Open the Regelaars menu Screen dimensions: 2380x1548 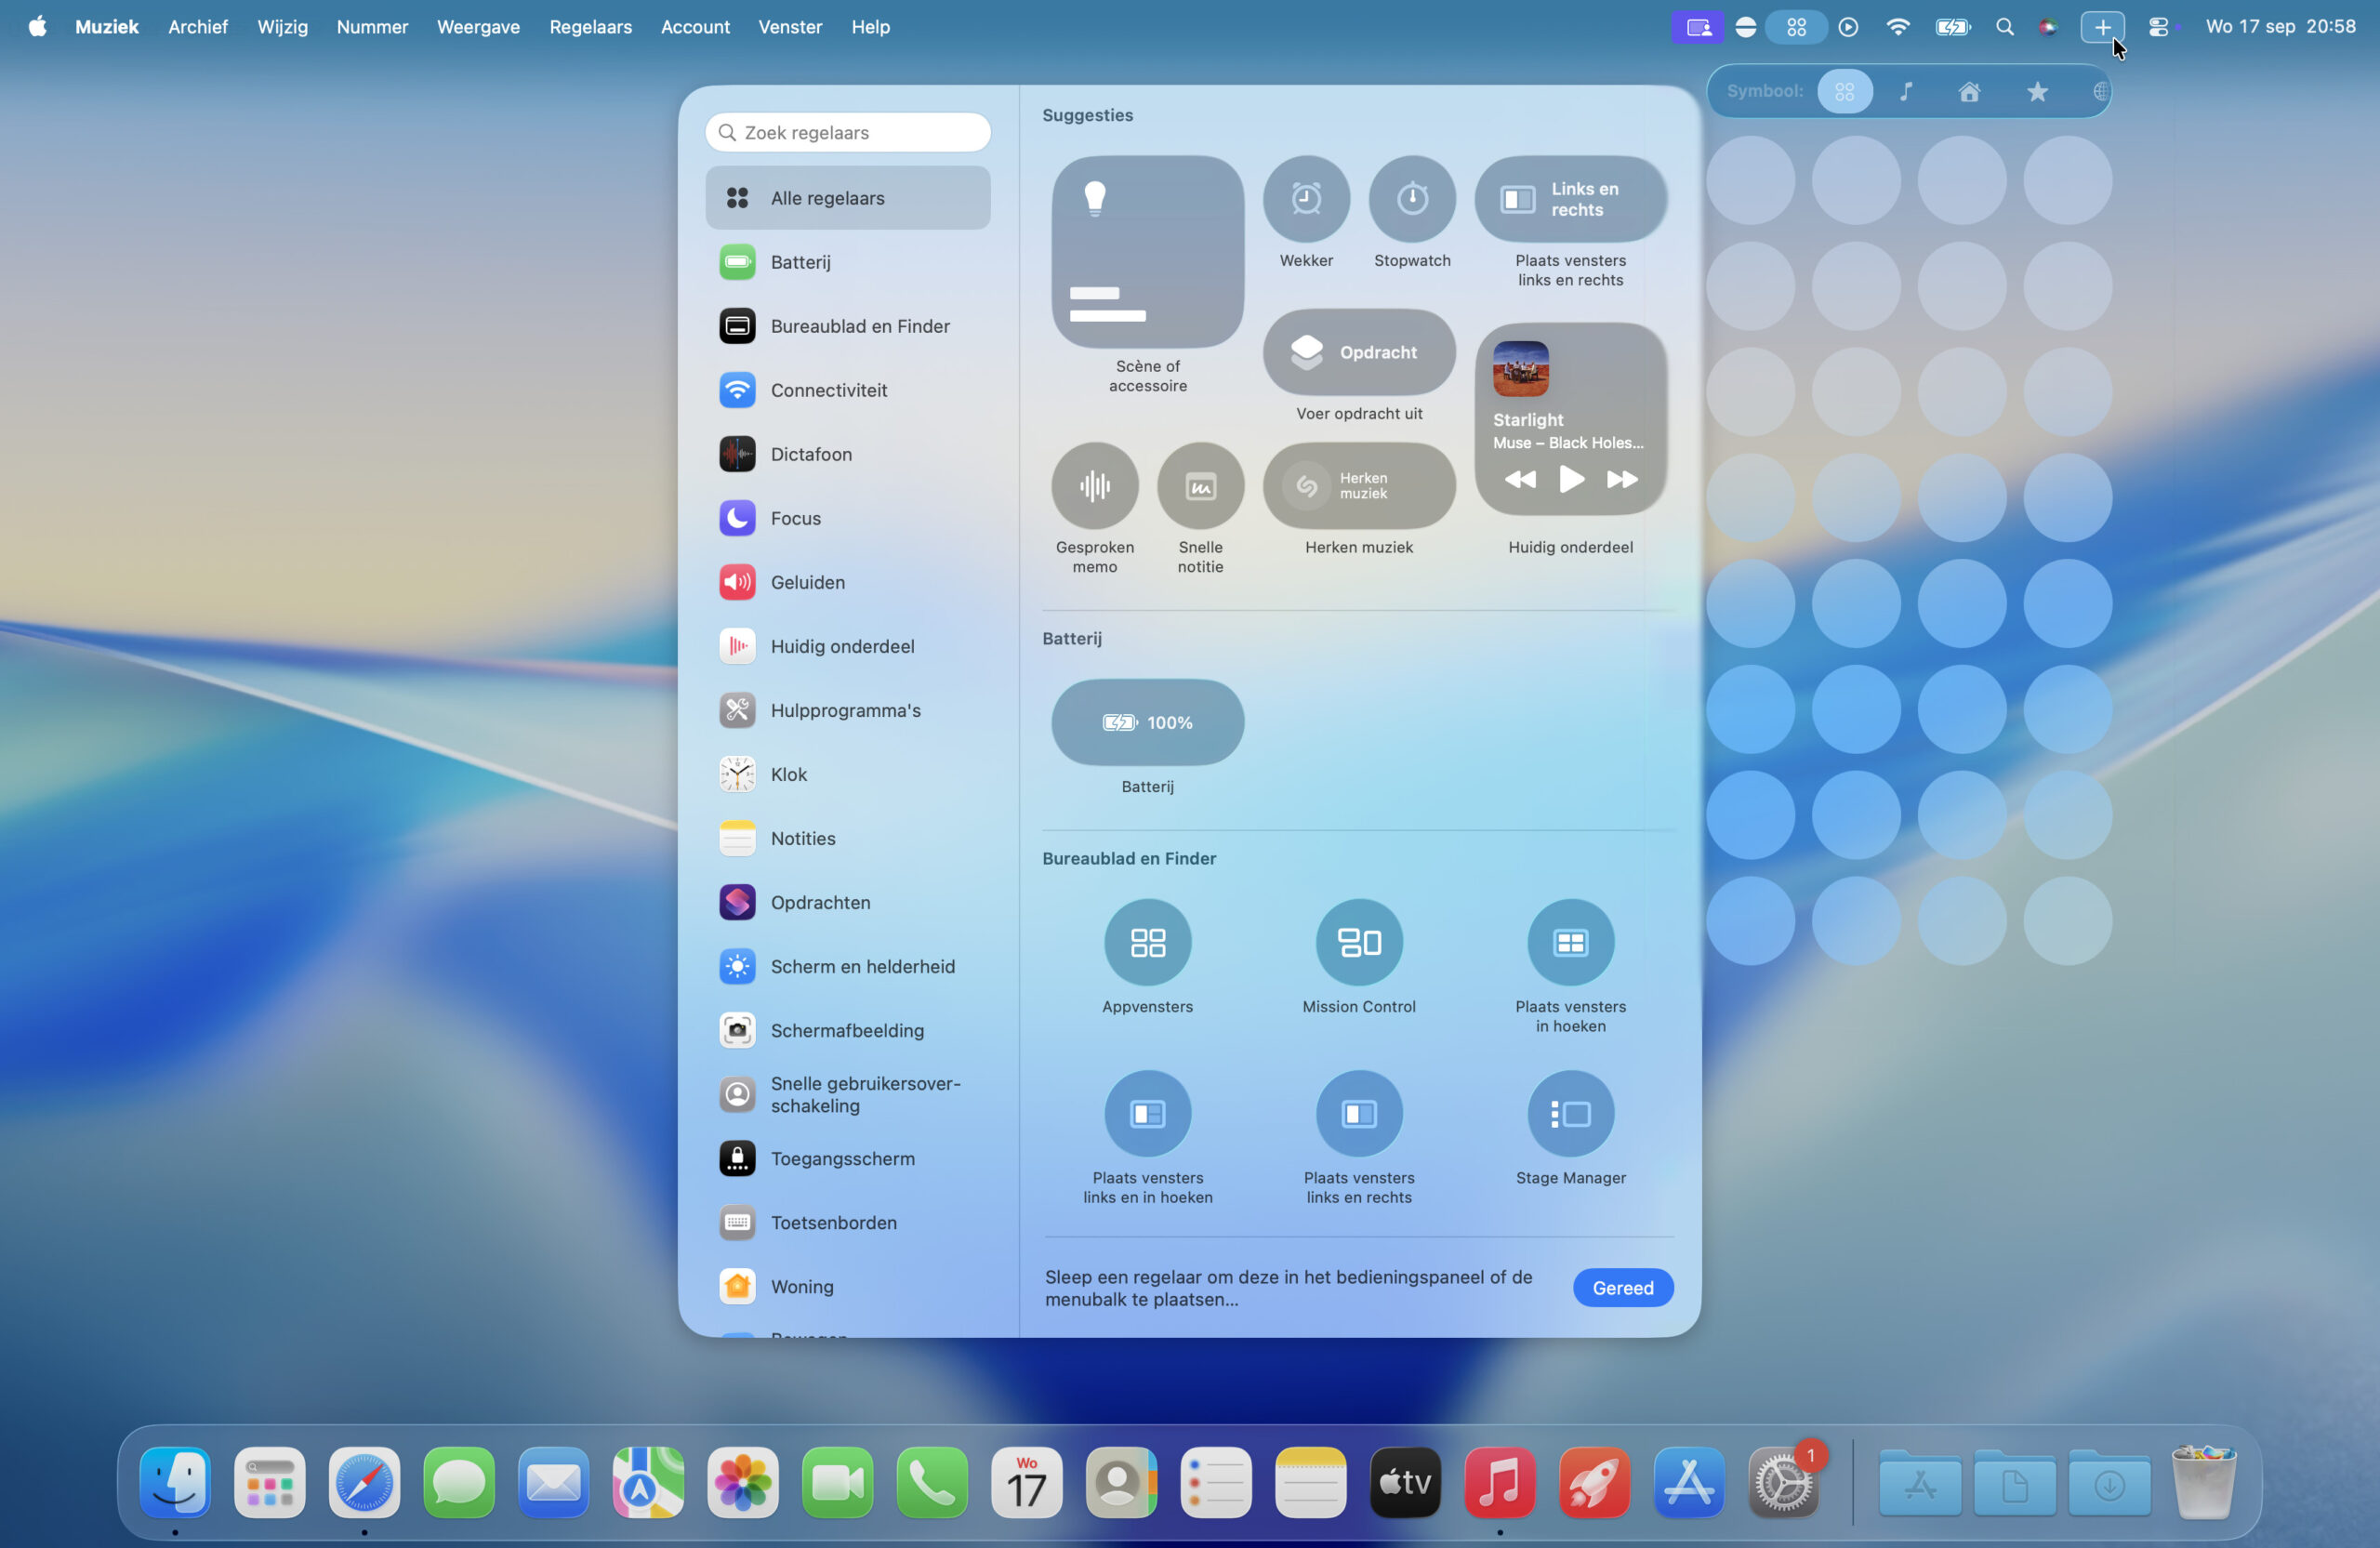pyautogui.click(x=590, y=27)
